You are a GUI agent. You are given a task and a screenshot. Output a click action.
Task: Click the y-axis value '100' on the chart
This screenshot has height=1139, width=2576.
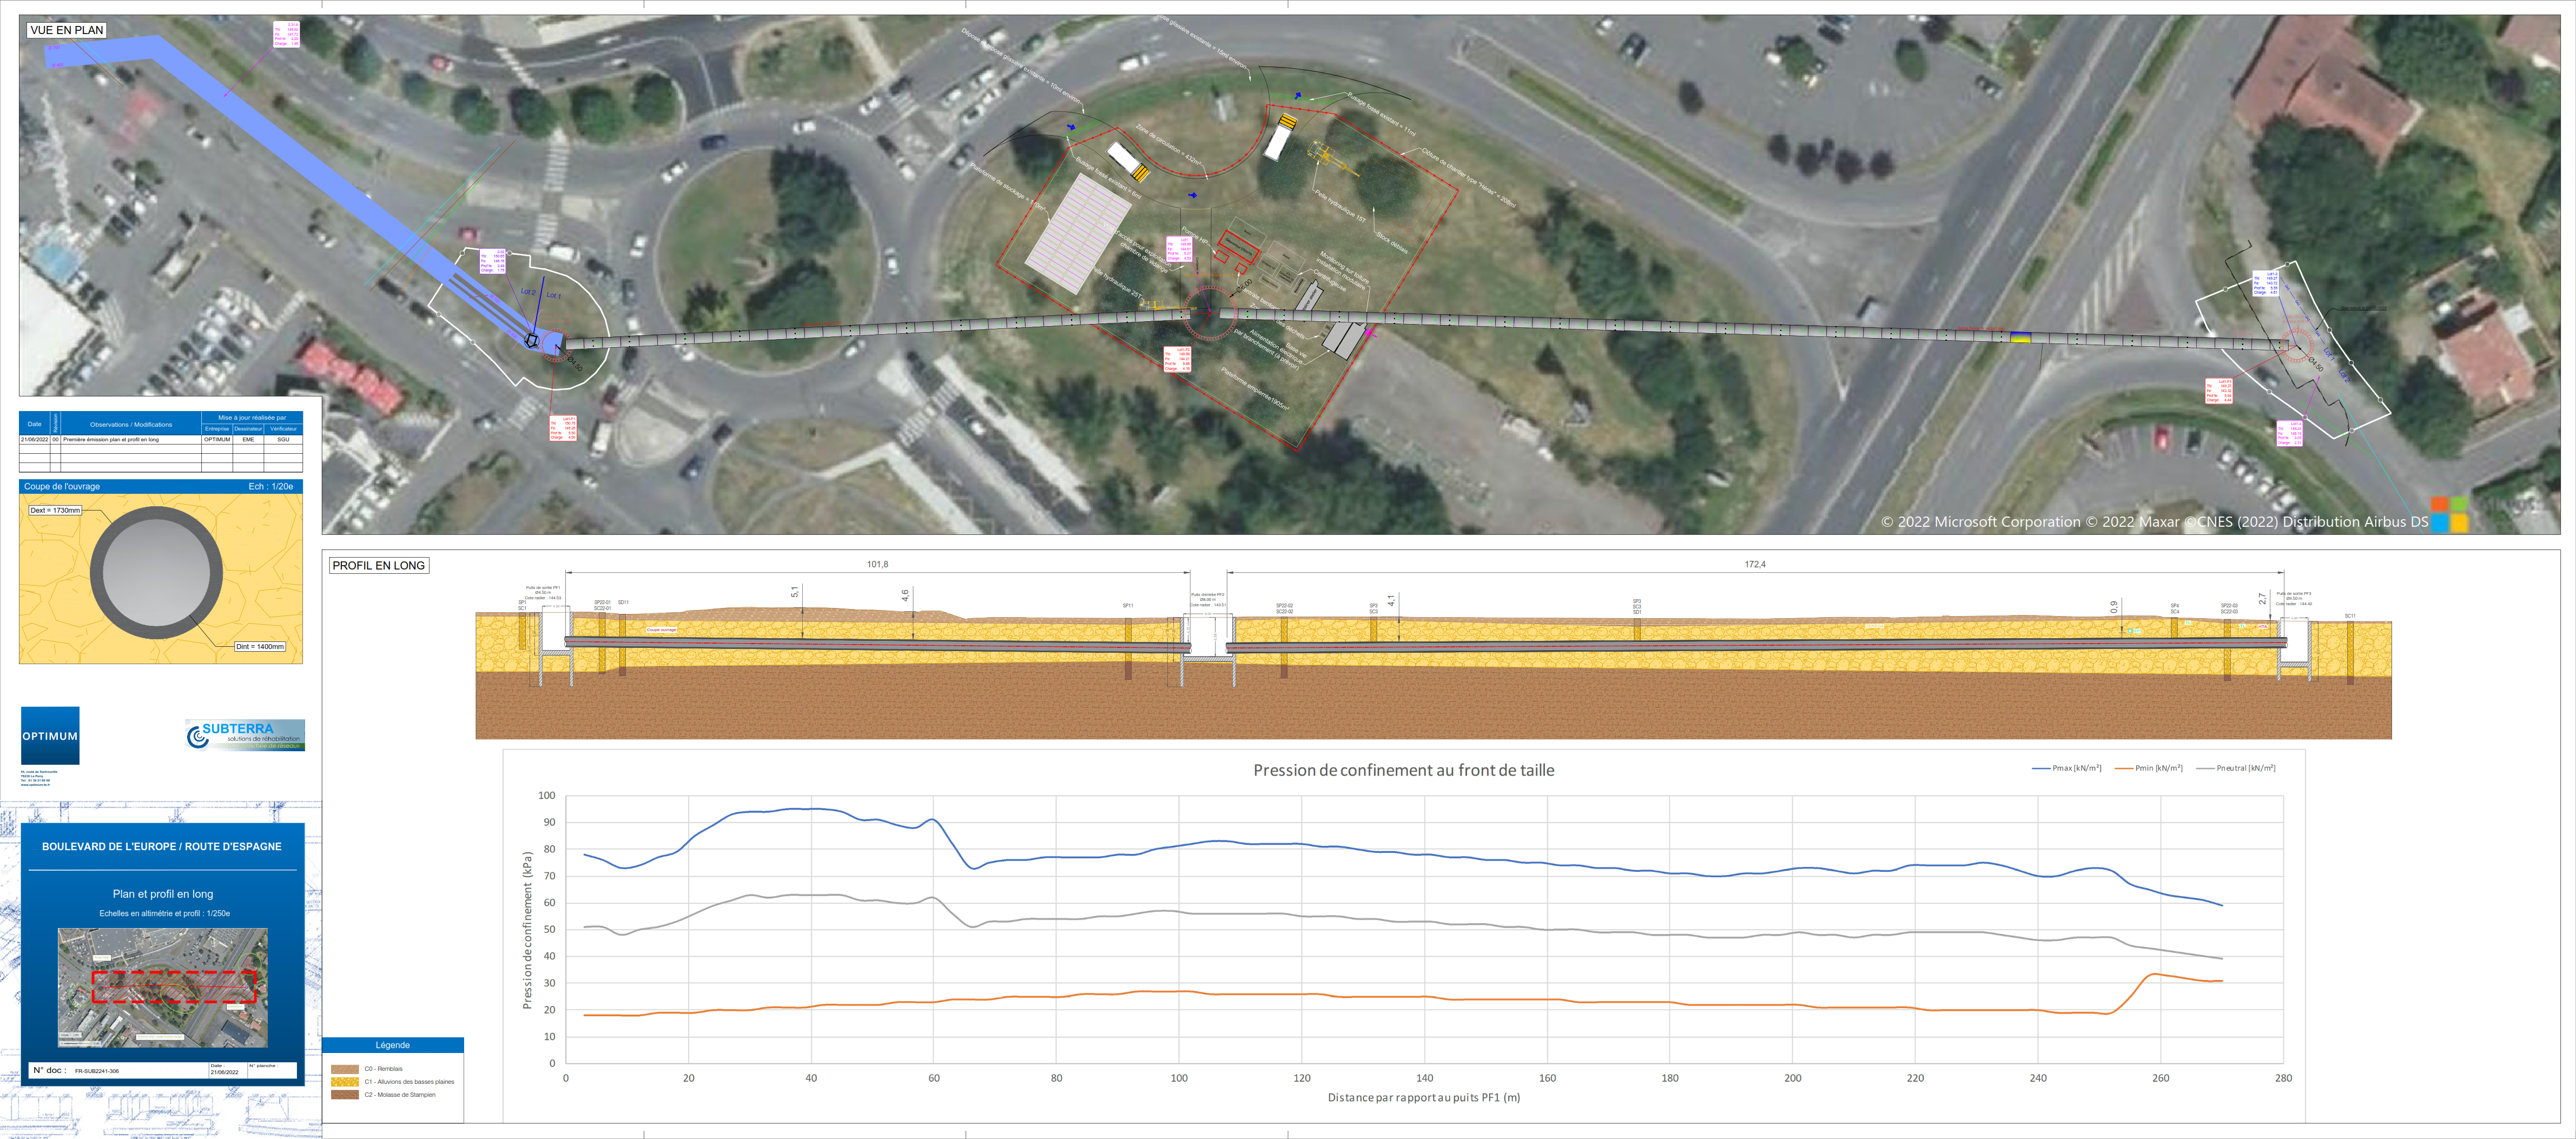546,796
